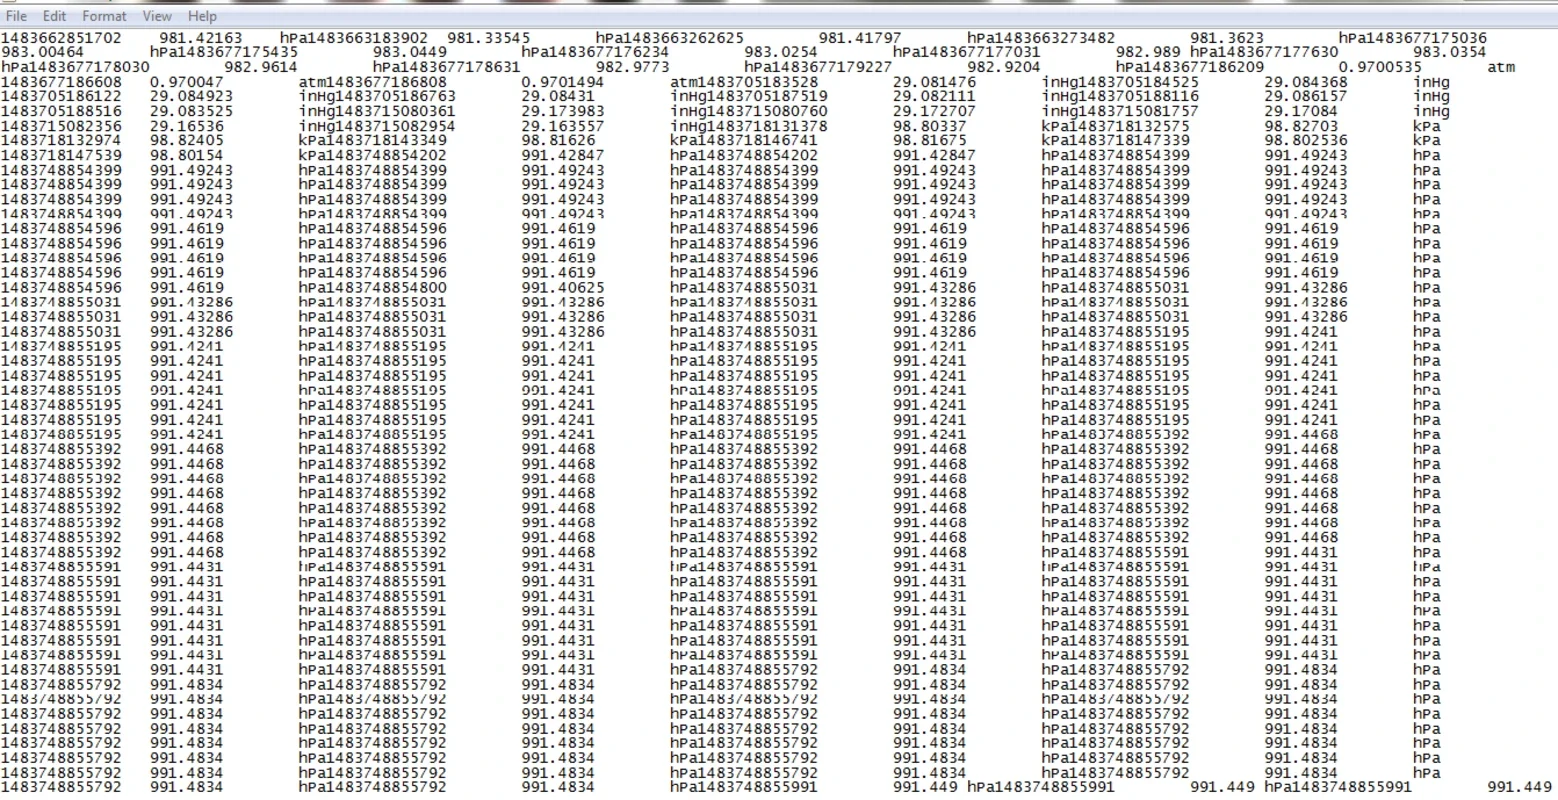Click the timestamp 1483662851702
Screen dimensions: 1558x800
click(61, 38)
